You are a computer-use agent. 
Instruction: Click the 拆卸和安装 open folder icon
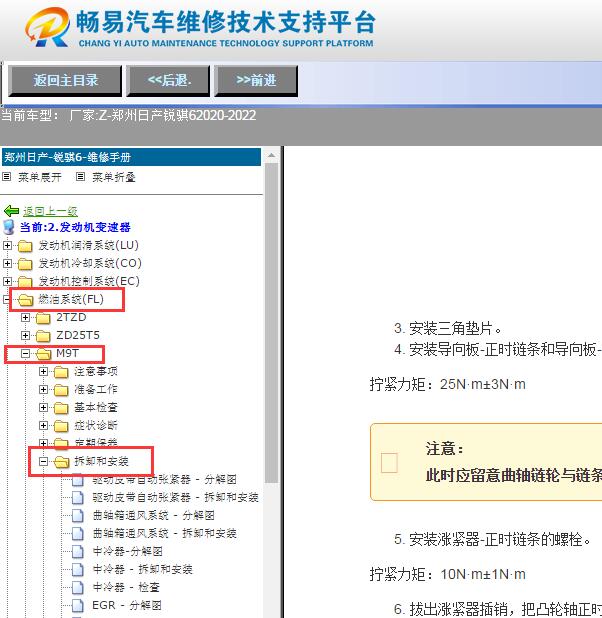coord(62,462)
